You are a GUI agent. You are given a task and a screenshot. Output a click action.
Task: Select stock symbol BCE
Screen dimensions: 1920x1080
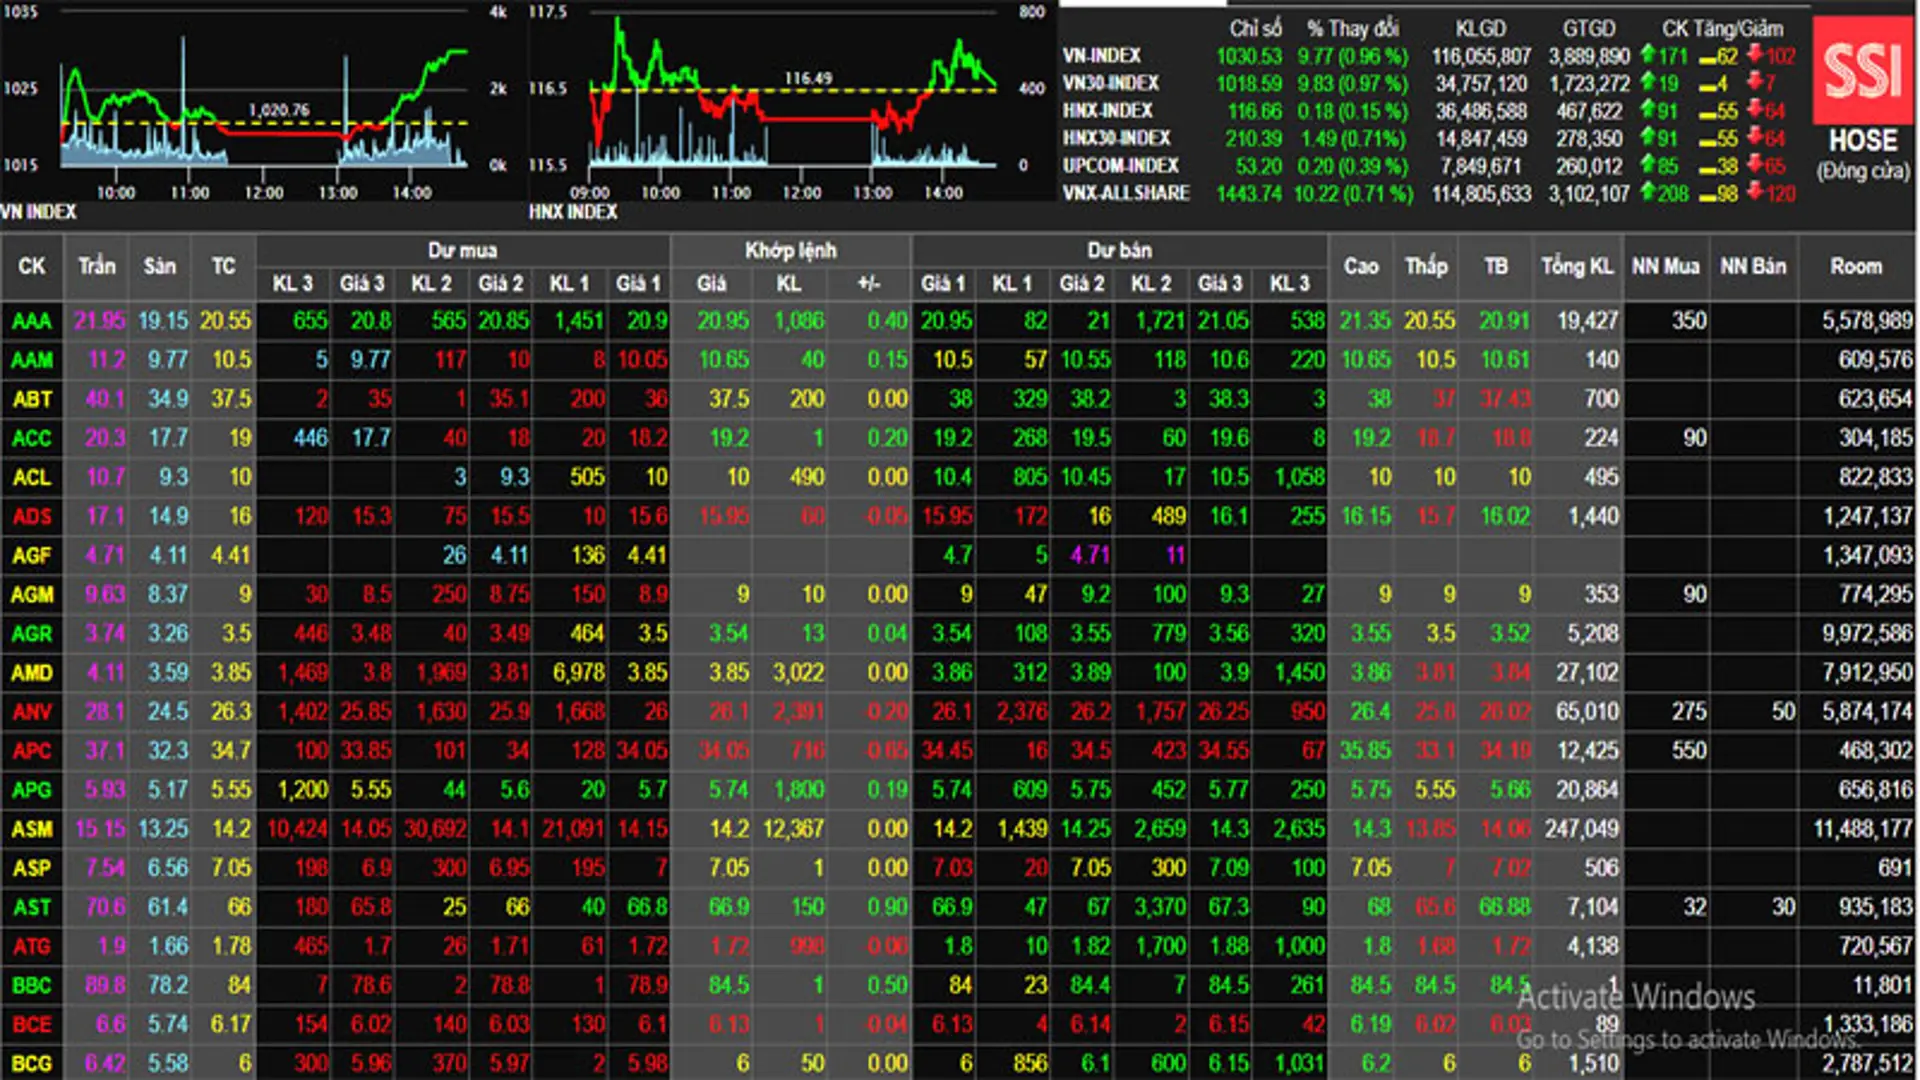(31, 1024)
